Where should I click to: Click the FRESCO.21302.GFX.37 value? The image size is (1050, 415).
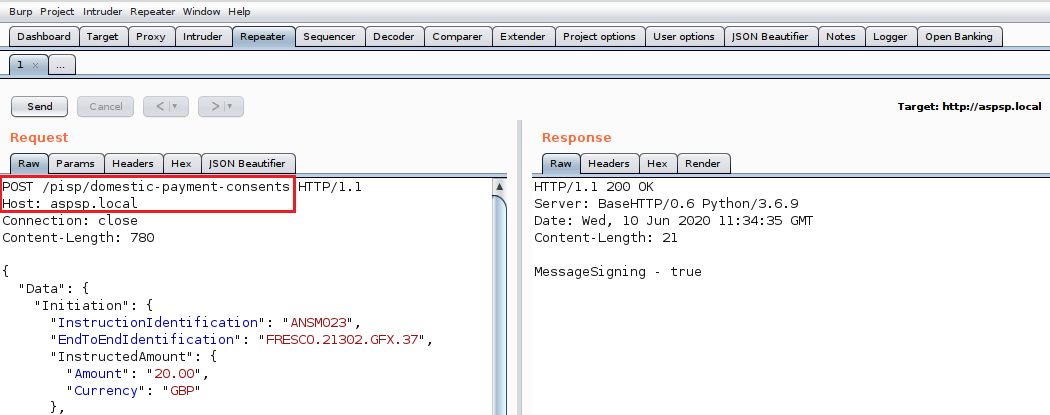pyautogui.click(x=342, y=339)
